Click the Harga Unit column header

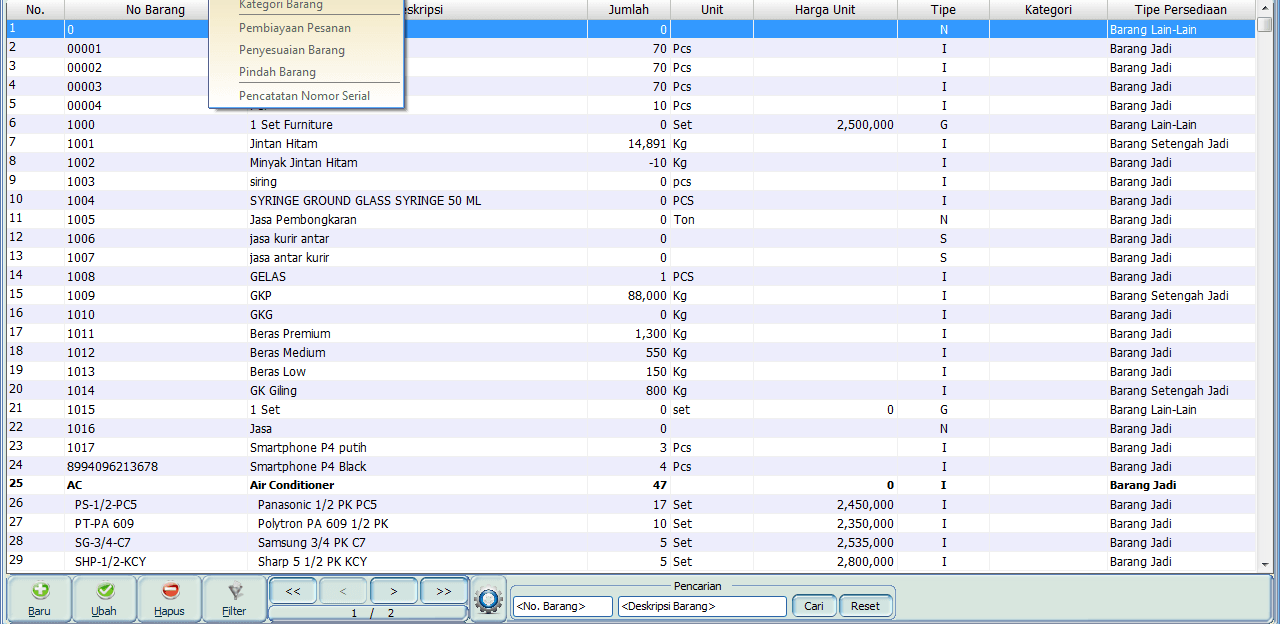(825, 10)
